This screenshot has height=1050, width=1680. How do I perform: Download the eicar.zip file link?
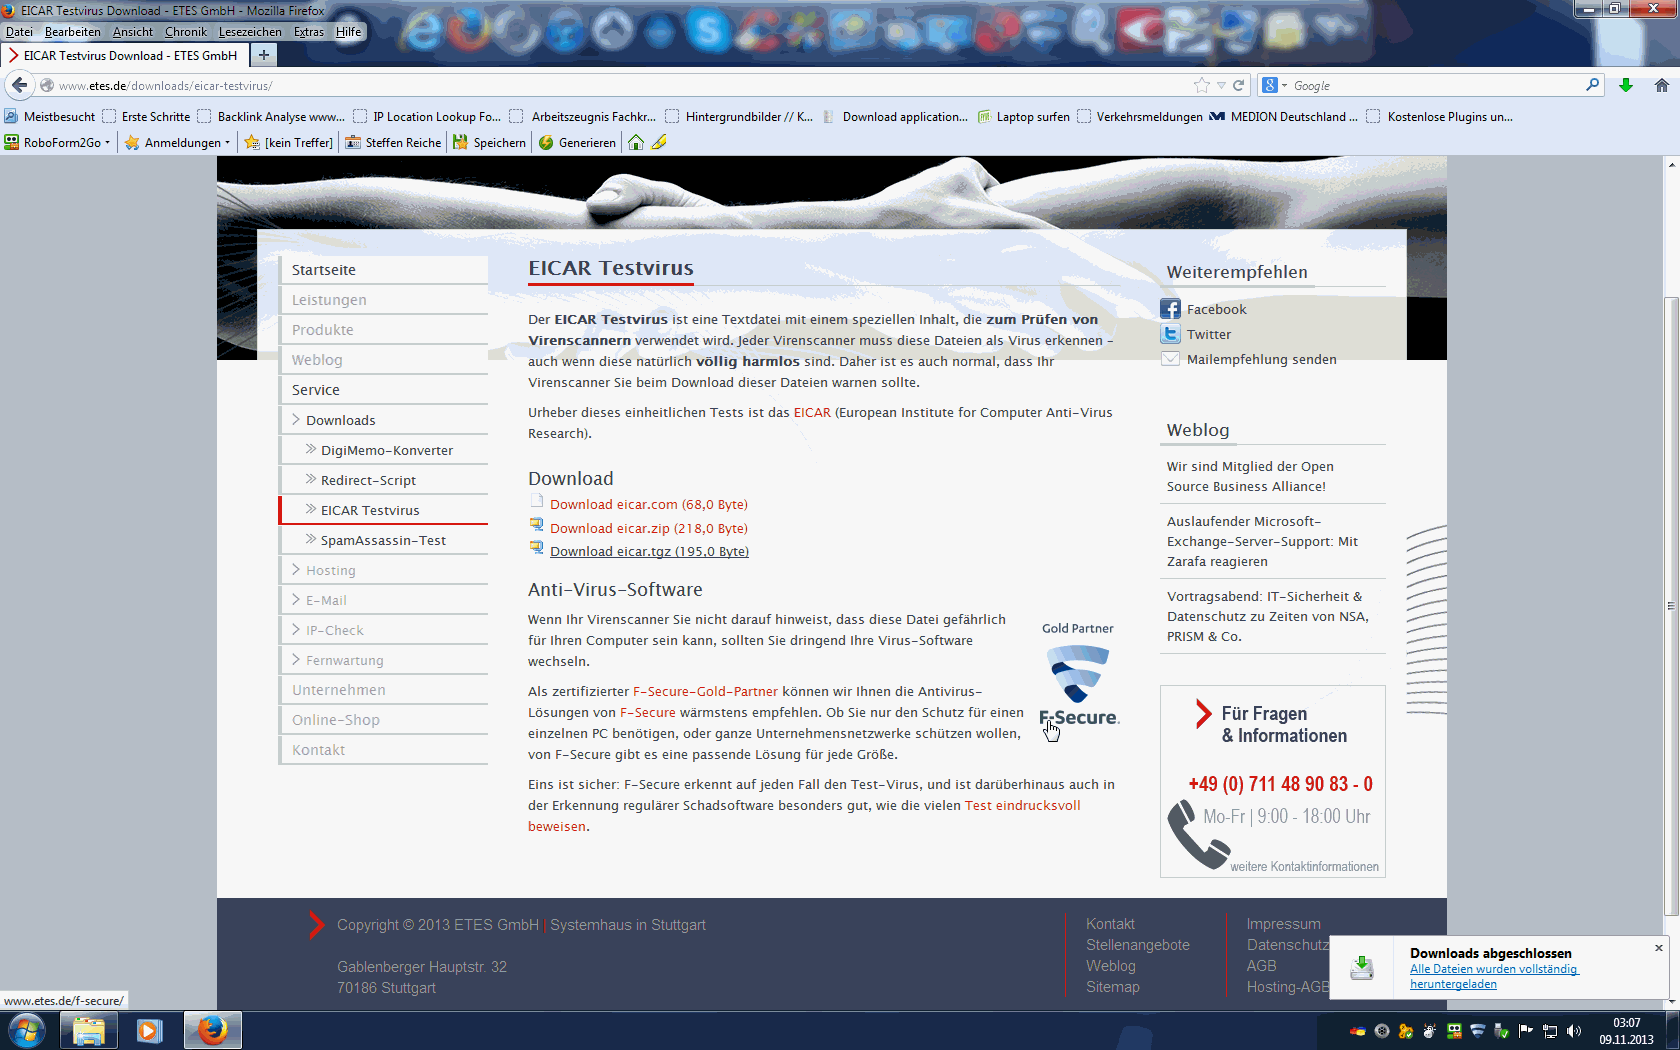click(x=648, y=528)
